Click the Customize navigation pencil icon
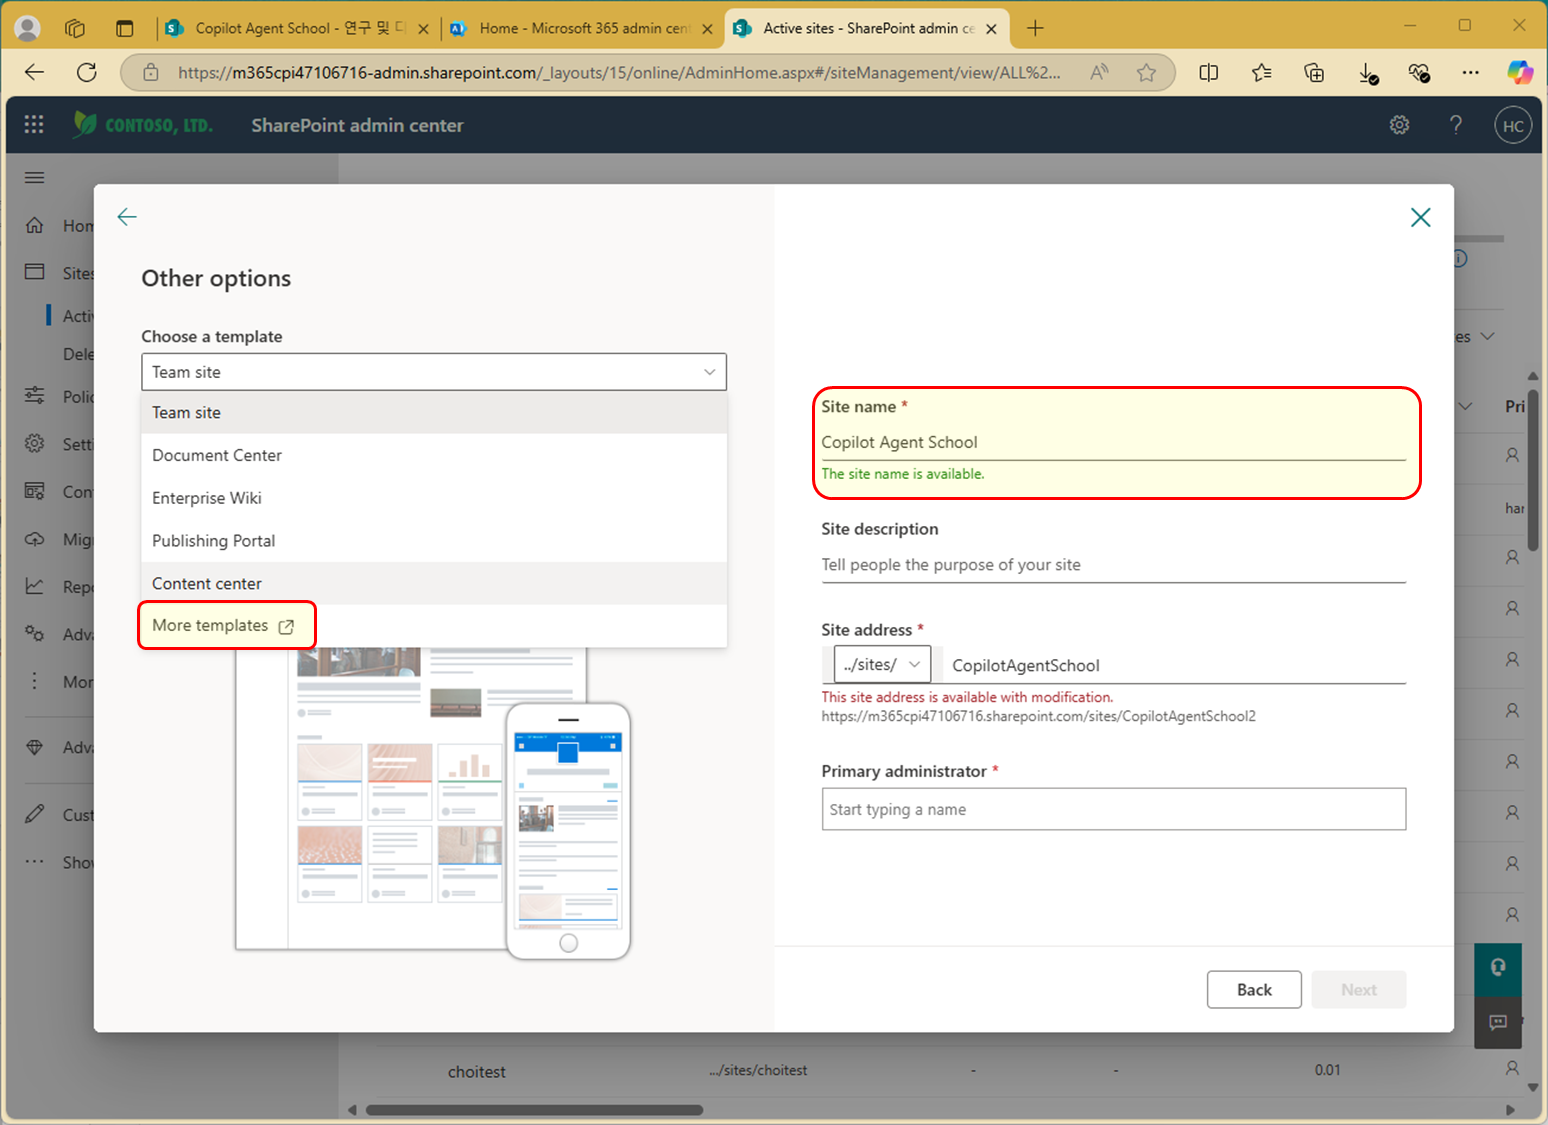This screenshot has width=1548, height=1125. click(x=34, y=814)
